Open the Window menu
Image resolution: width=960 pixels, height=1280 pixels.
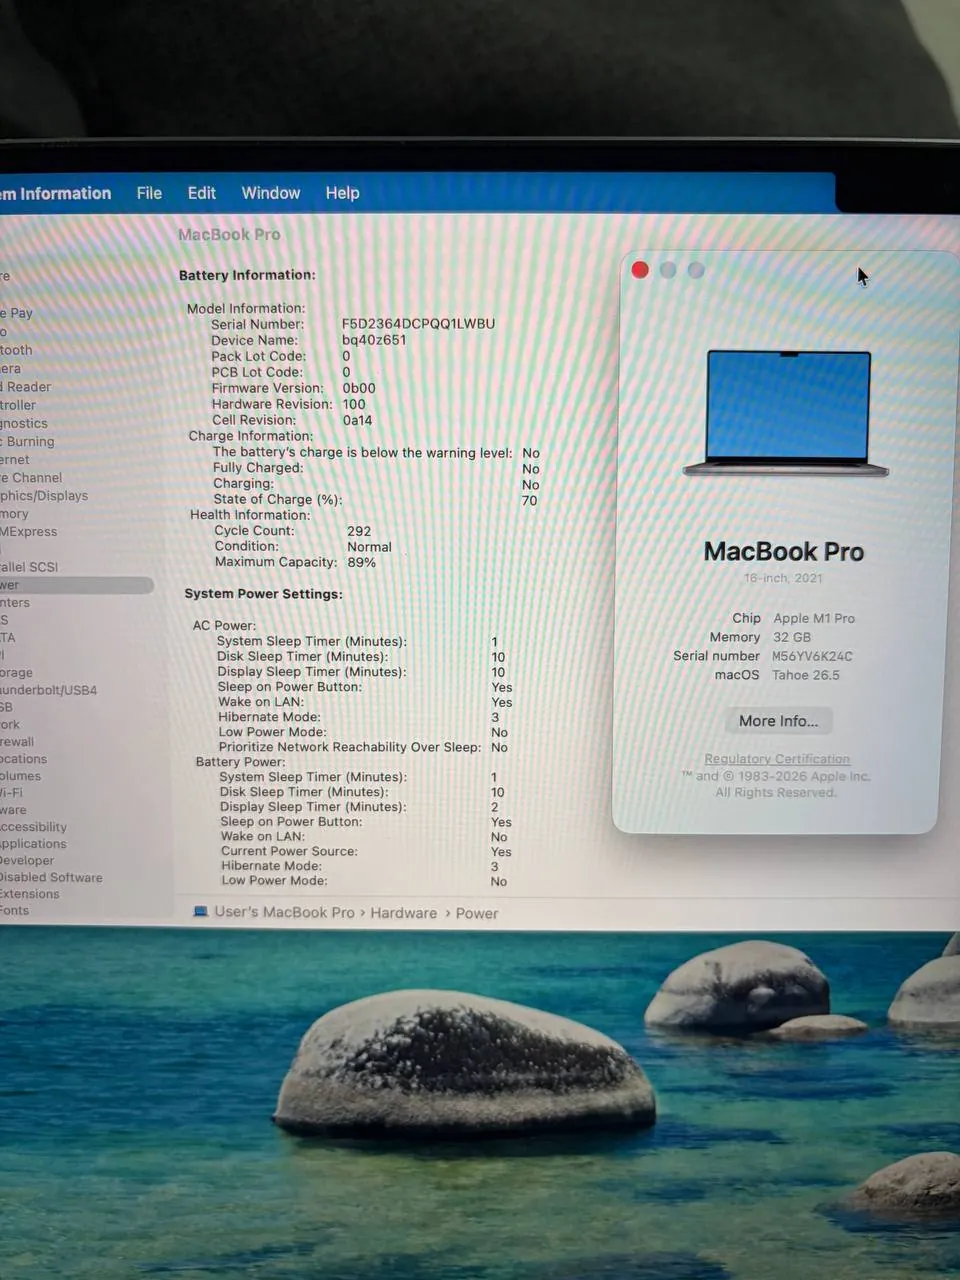(270, 193)
